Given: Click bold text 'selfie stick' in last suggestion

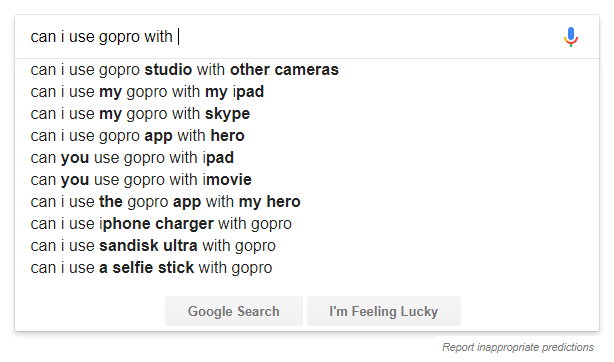Looking at the screenshot, I should [153, 268].
